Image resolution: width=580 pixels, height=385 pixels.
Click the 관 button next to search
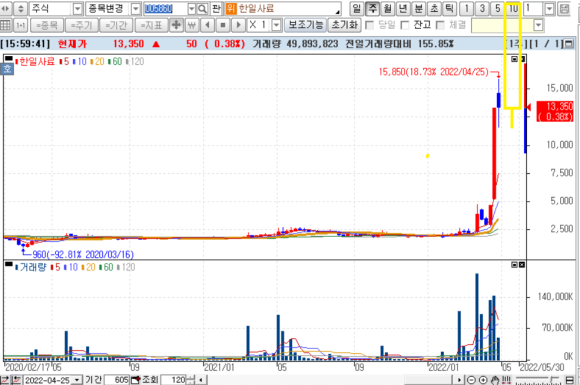(x=216, y=9)
